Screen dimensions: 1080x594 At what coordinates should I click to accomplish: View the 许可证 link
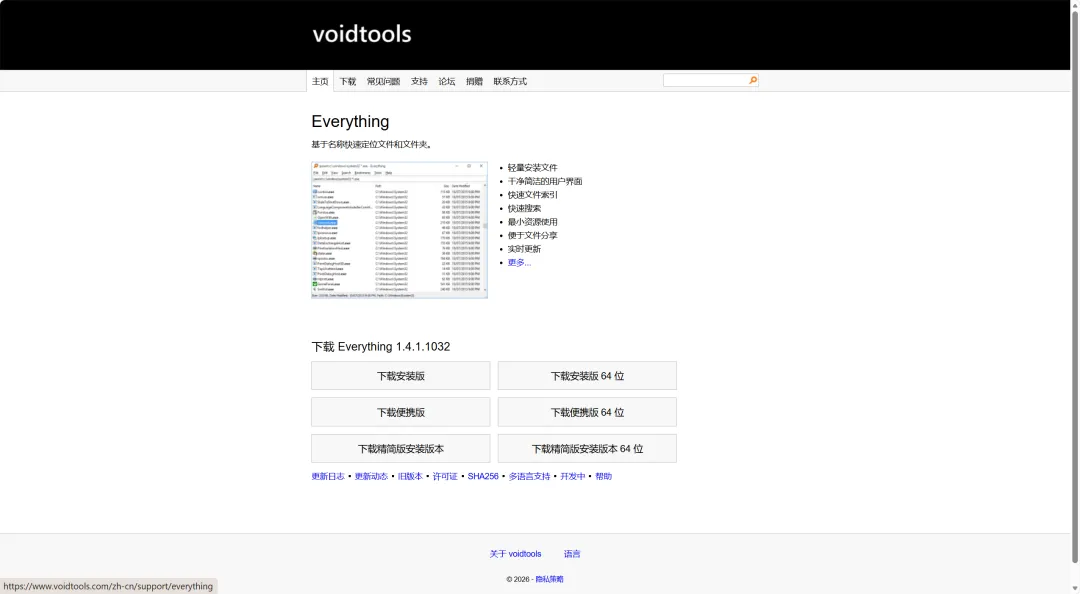(445, 476)
